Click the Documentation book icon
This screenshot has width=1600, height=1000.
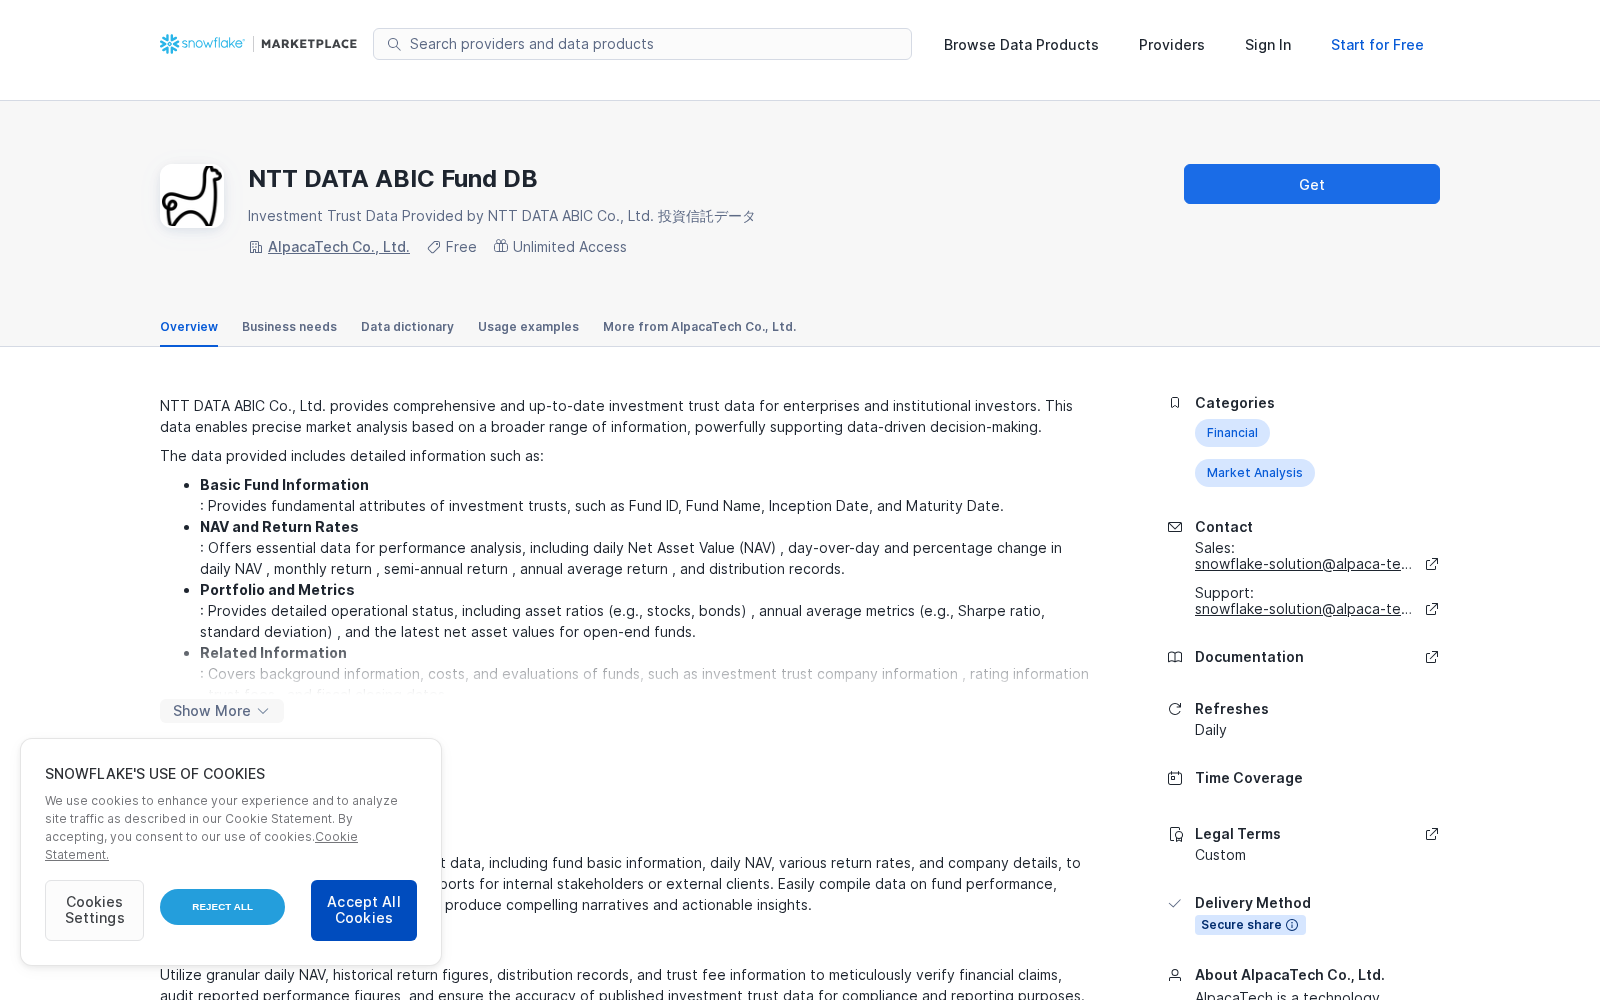click(x=1175, y=657)
